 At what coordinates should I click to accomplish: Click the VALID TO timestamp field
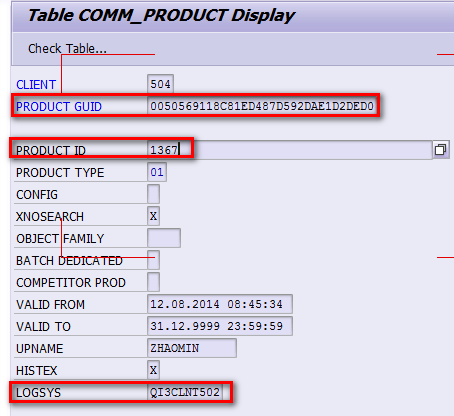point(220,326)
